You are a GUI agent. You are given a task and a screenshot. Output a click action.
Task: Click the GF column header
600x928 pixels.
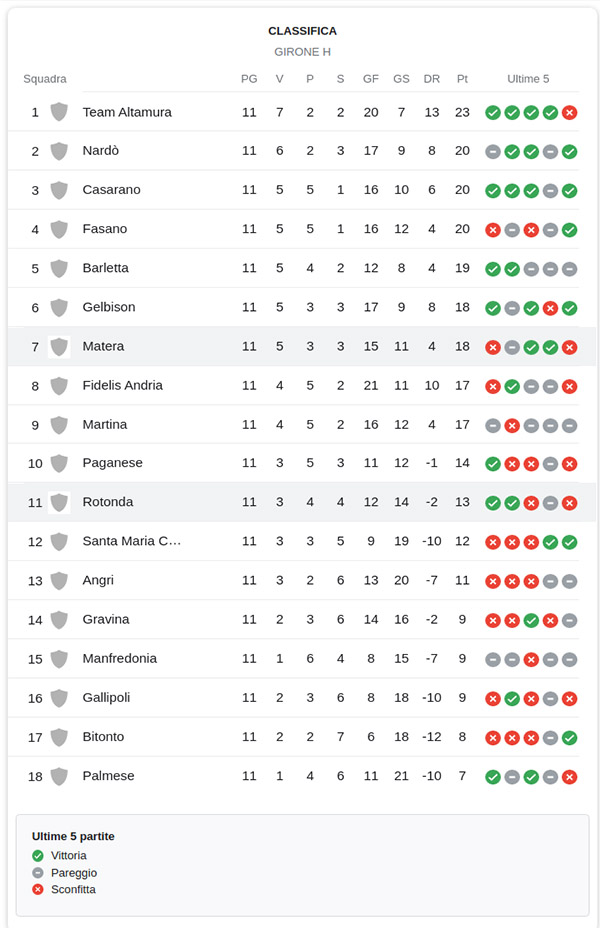tap(370, 79)
